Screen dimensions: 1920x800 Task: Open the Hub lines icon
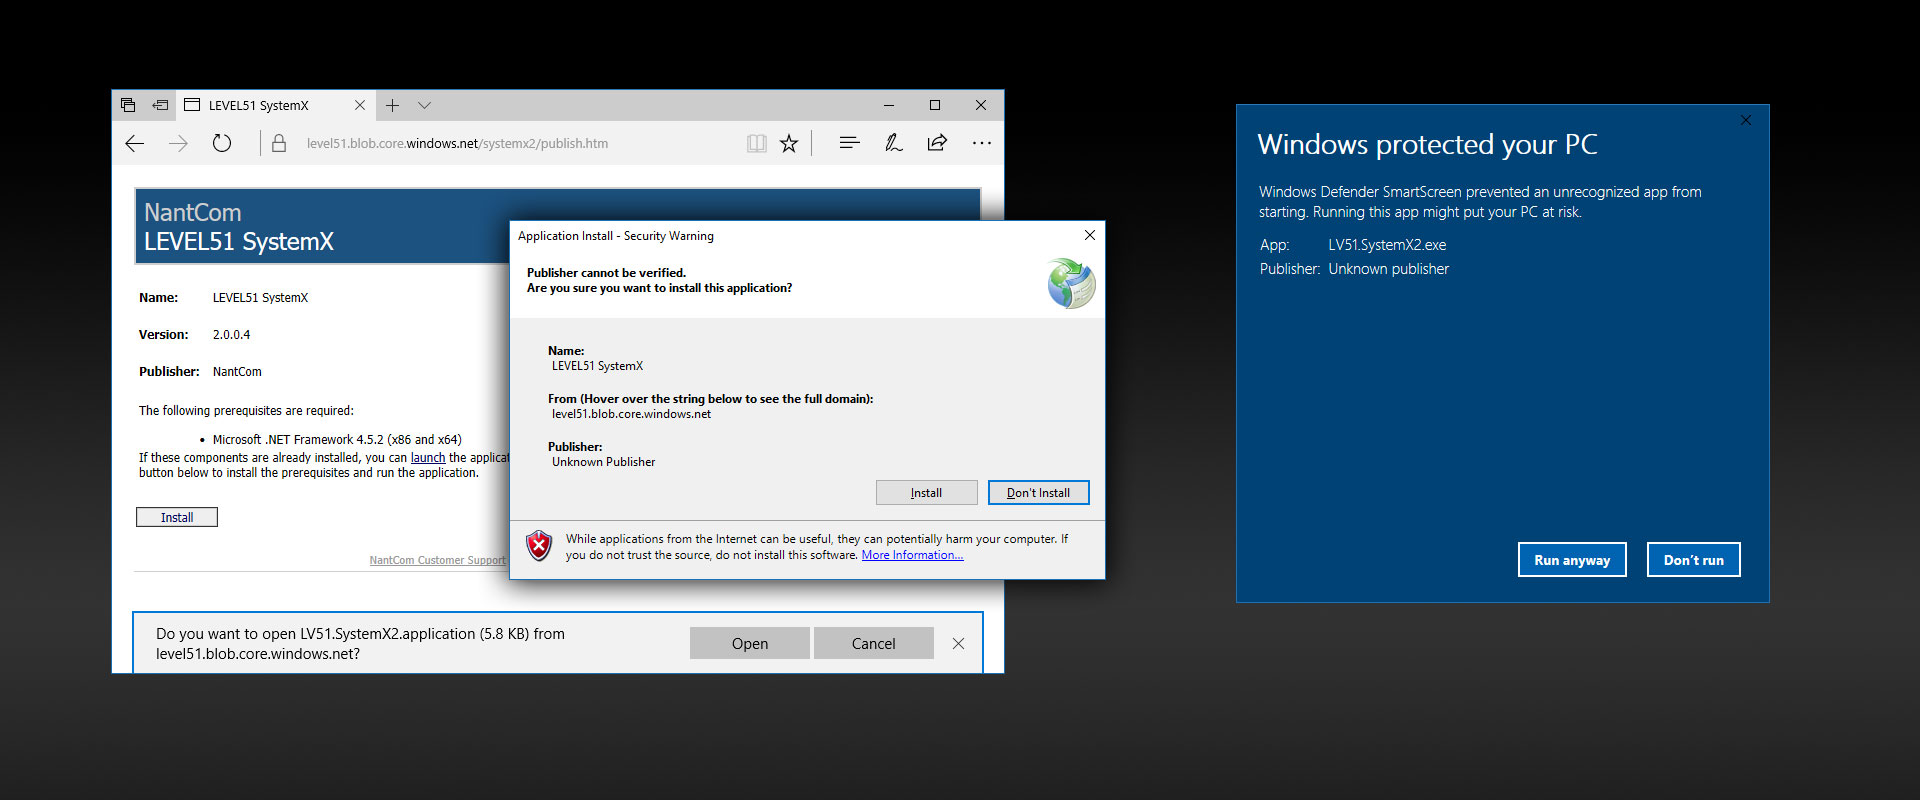(x=849, y=144)
